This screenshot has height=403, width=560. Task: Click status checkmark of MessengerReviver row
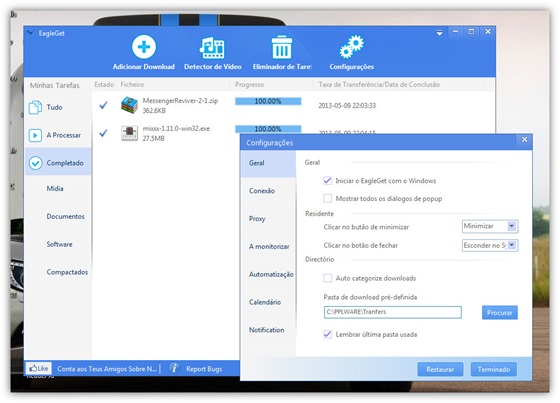(x=103, y=105)
